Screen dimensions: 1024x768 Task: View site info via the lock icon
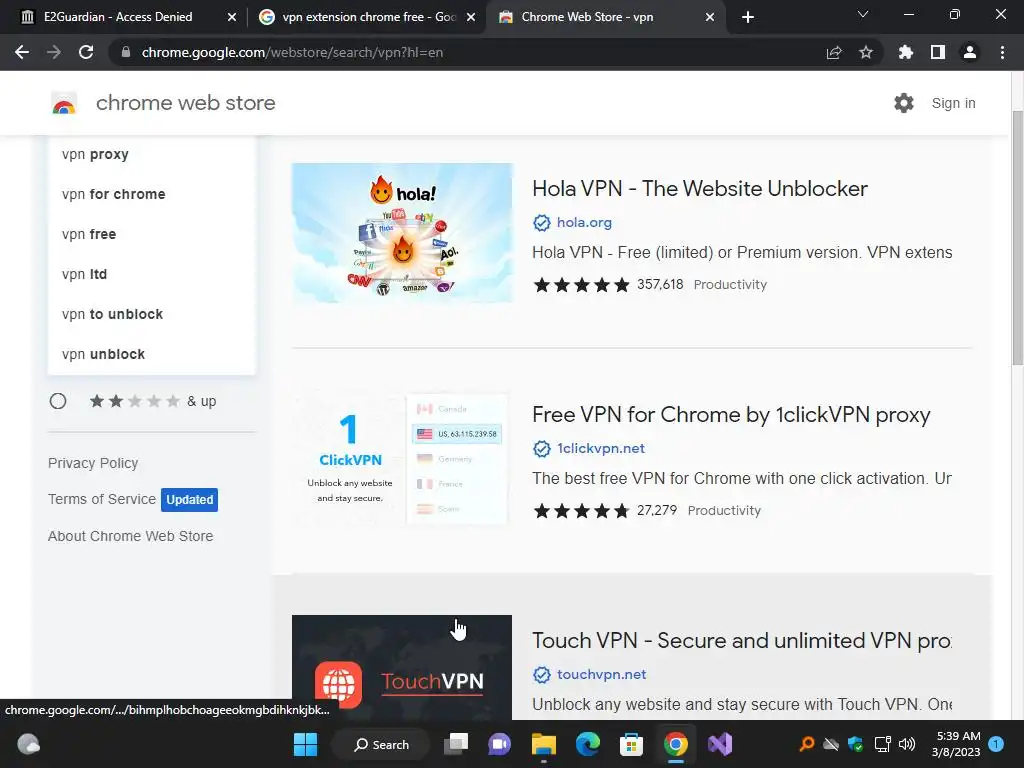126,52
